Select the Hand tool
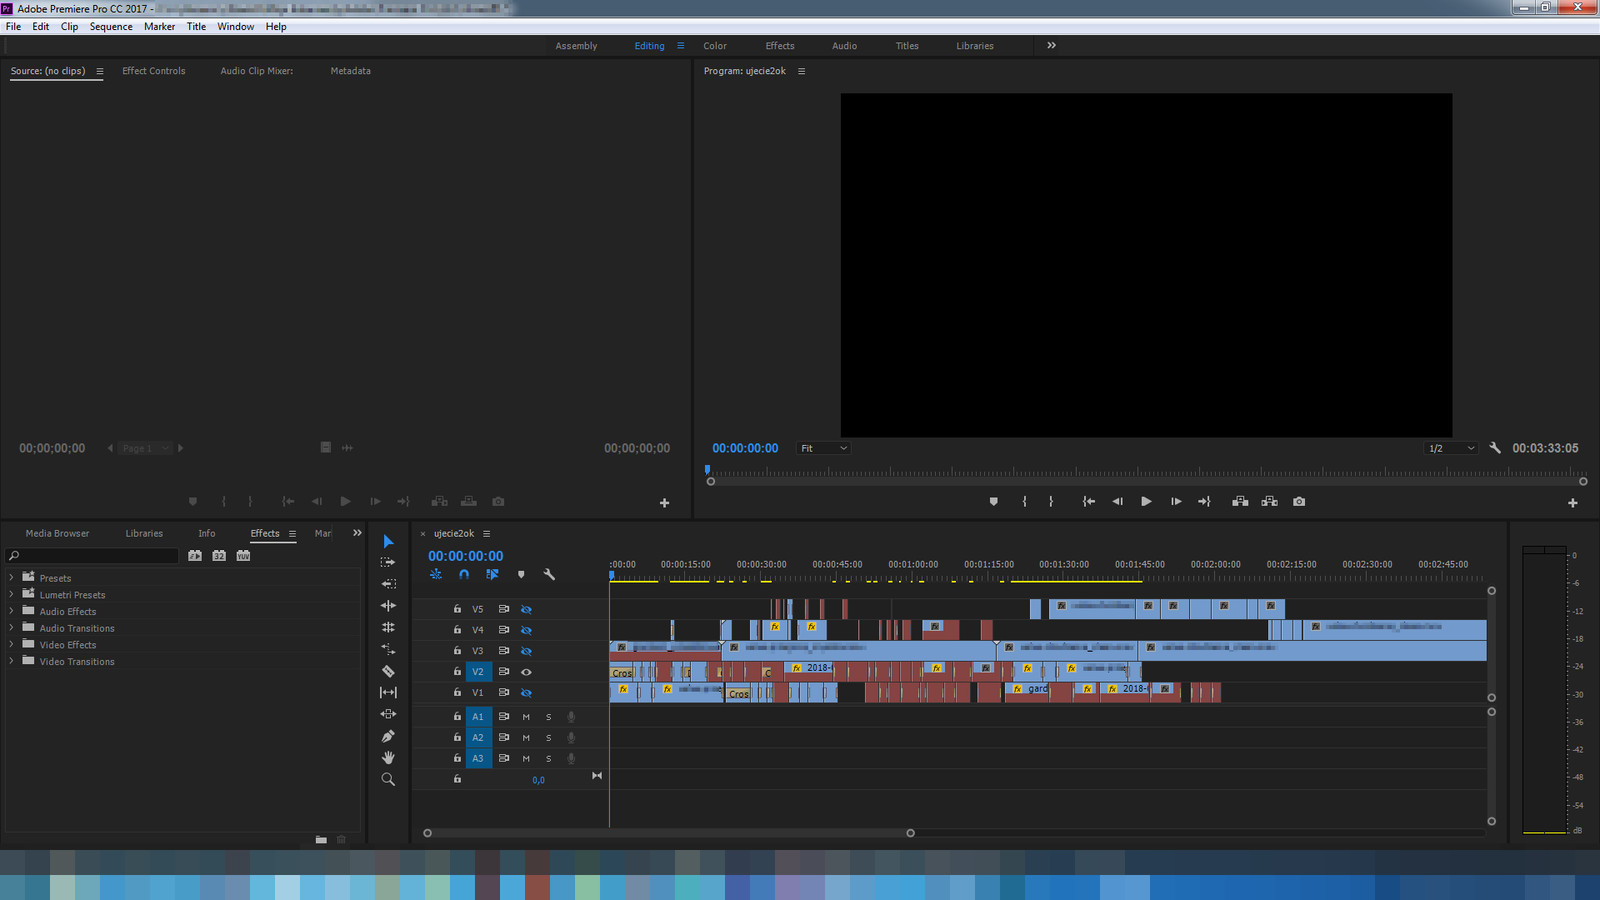Image resolution: width=1600 pixels, height=900 pixels. (388, 758)
